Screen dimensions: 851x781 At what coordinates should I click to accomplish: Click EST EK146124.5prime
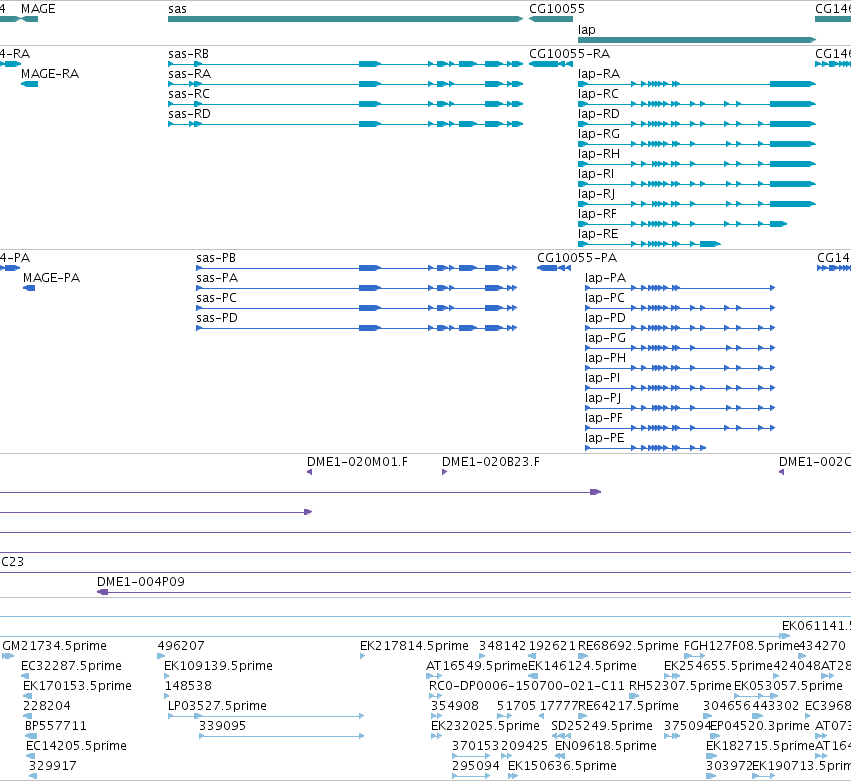tap(582, 666)
